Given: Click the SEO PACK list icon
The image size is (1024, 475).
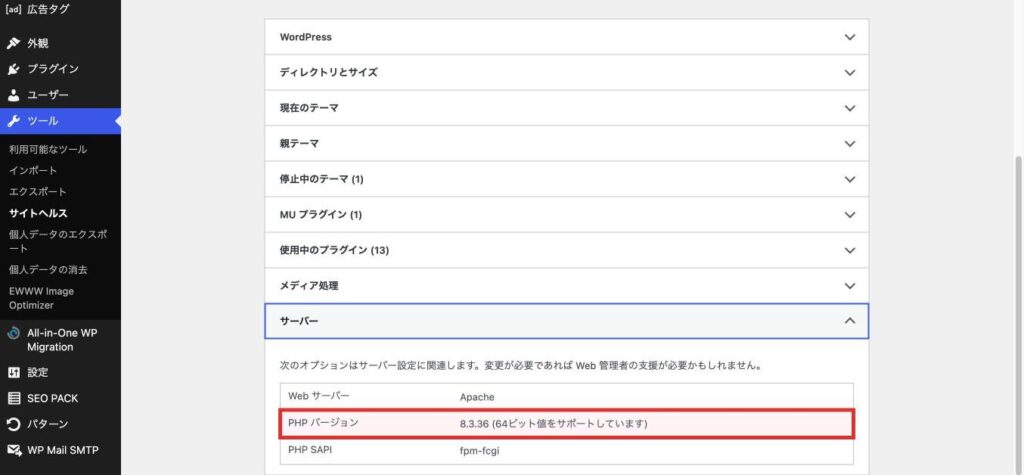Looking at the screenshot, I should click(14, 399).
